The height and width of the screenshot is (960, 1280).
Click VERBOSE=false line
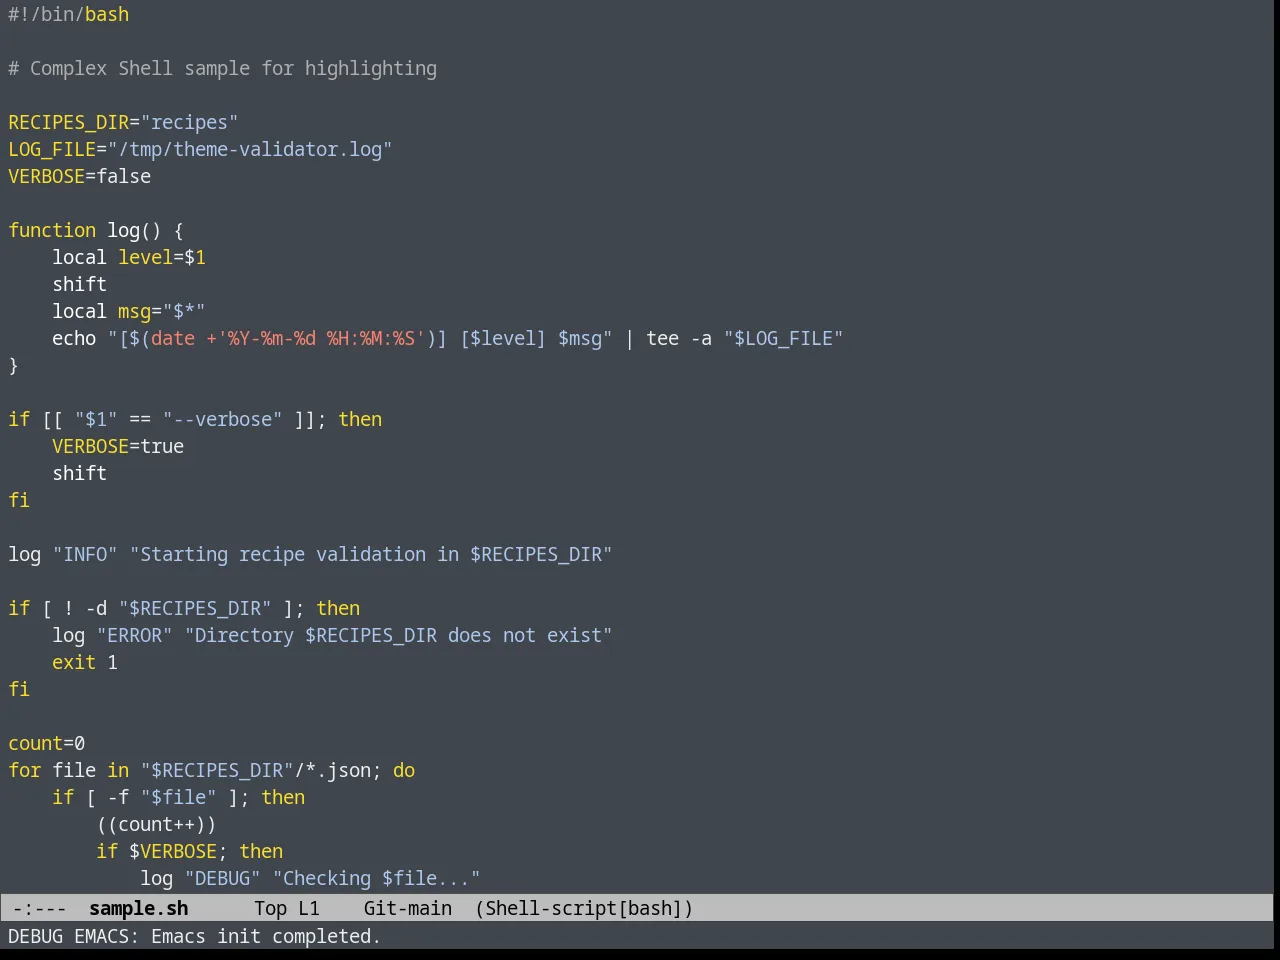point(79,176)
